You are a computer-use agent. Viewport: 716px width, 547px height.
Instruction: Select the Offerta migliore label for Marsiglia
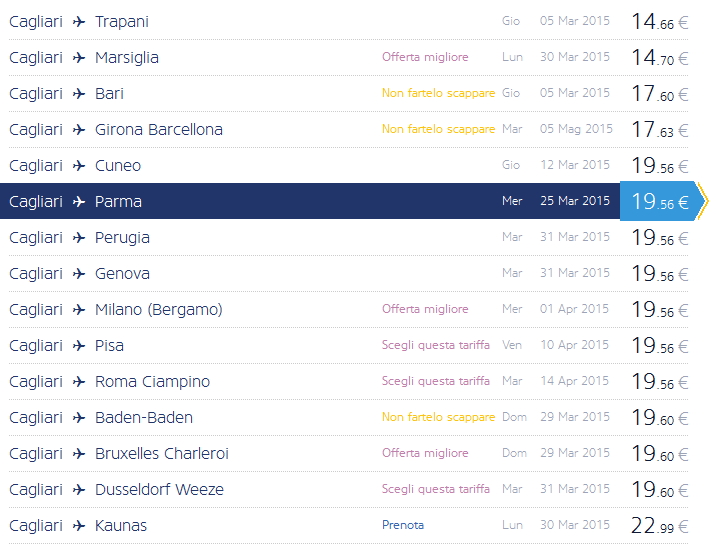coord(425,58)
